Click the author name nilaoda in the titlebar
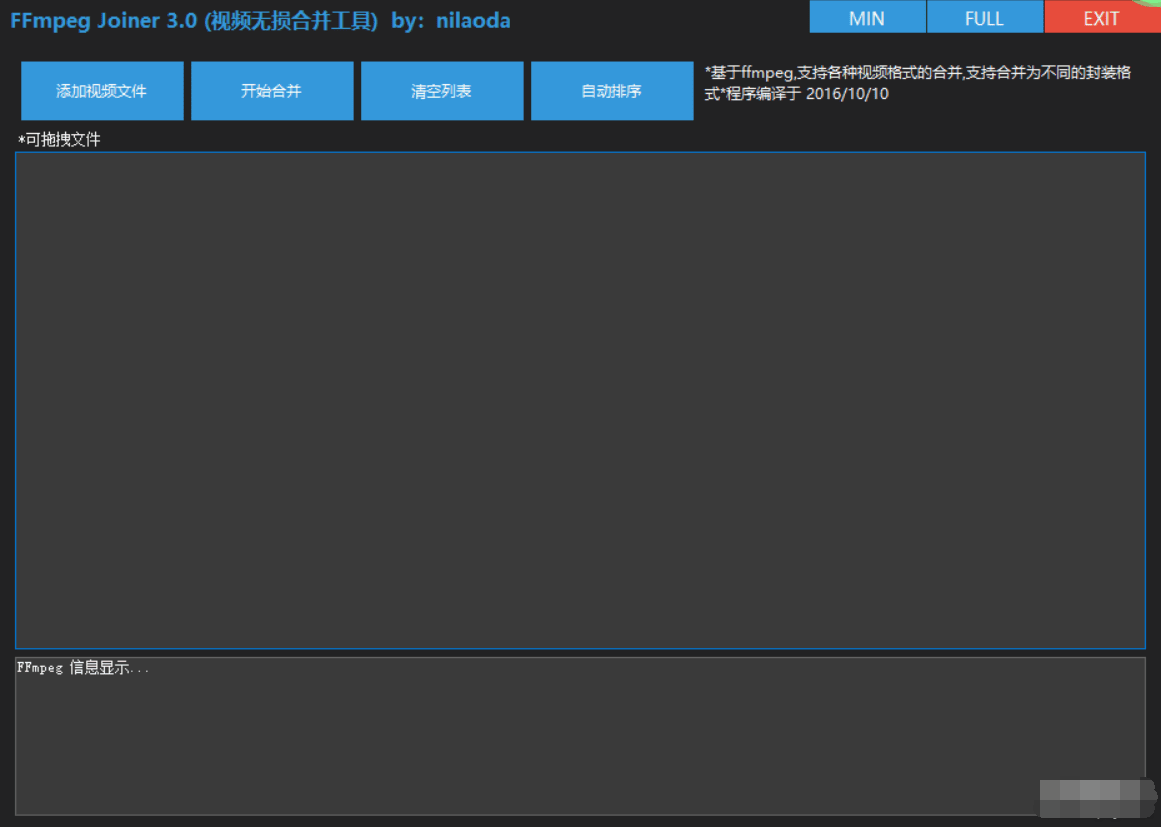This screenshot has height=827, width=1162. tap(473, 20)
